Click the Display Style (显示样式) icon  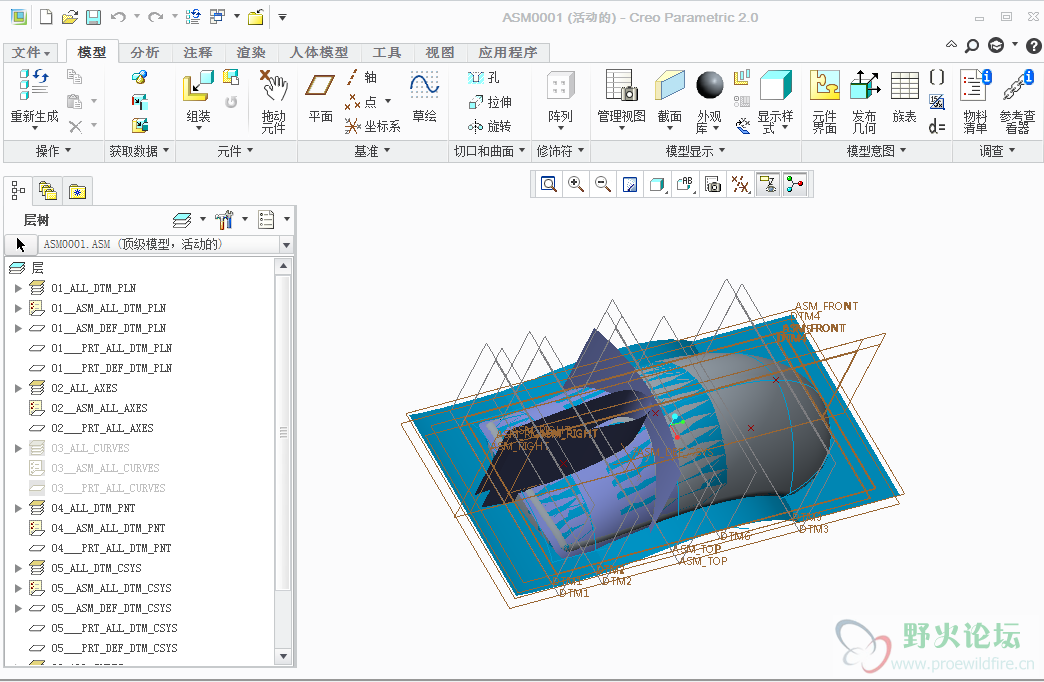pyautogui.click(x=775, y=86)
